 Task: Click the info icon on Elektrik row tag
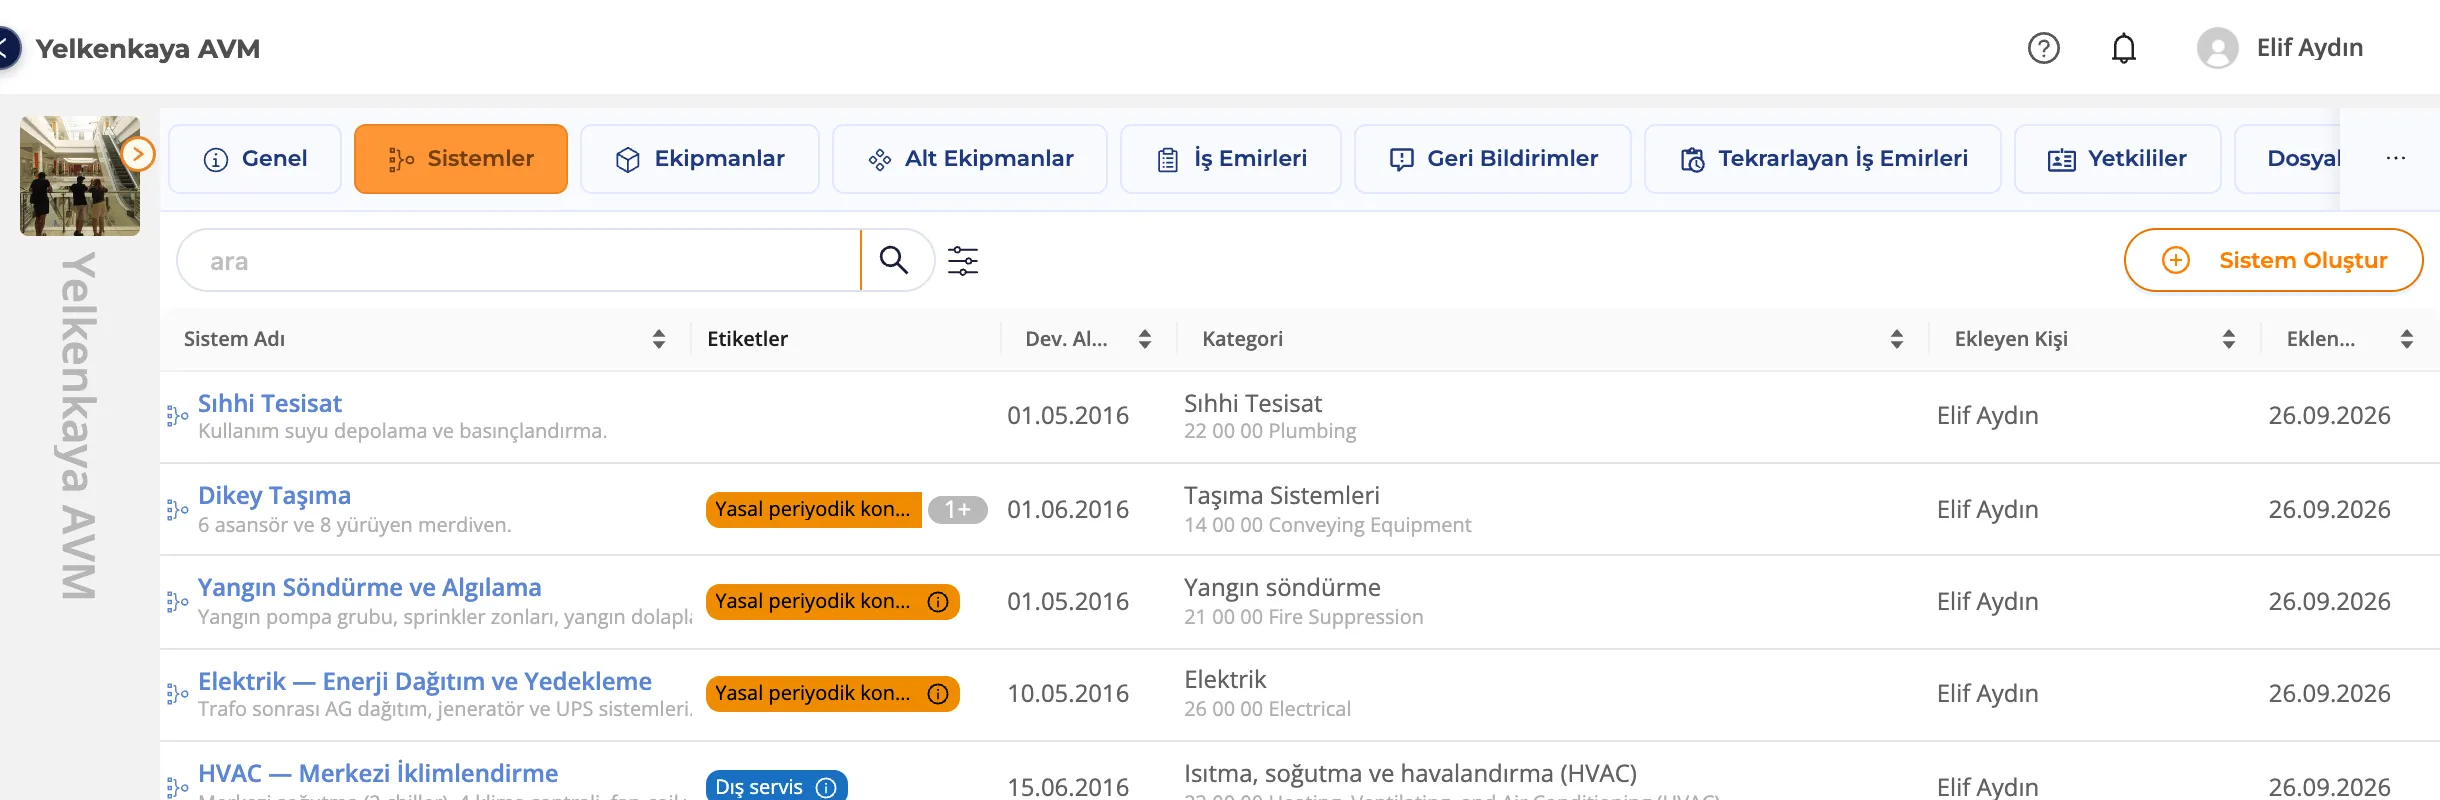[x=938, y=694]
